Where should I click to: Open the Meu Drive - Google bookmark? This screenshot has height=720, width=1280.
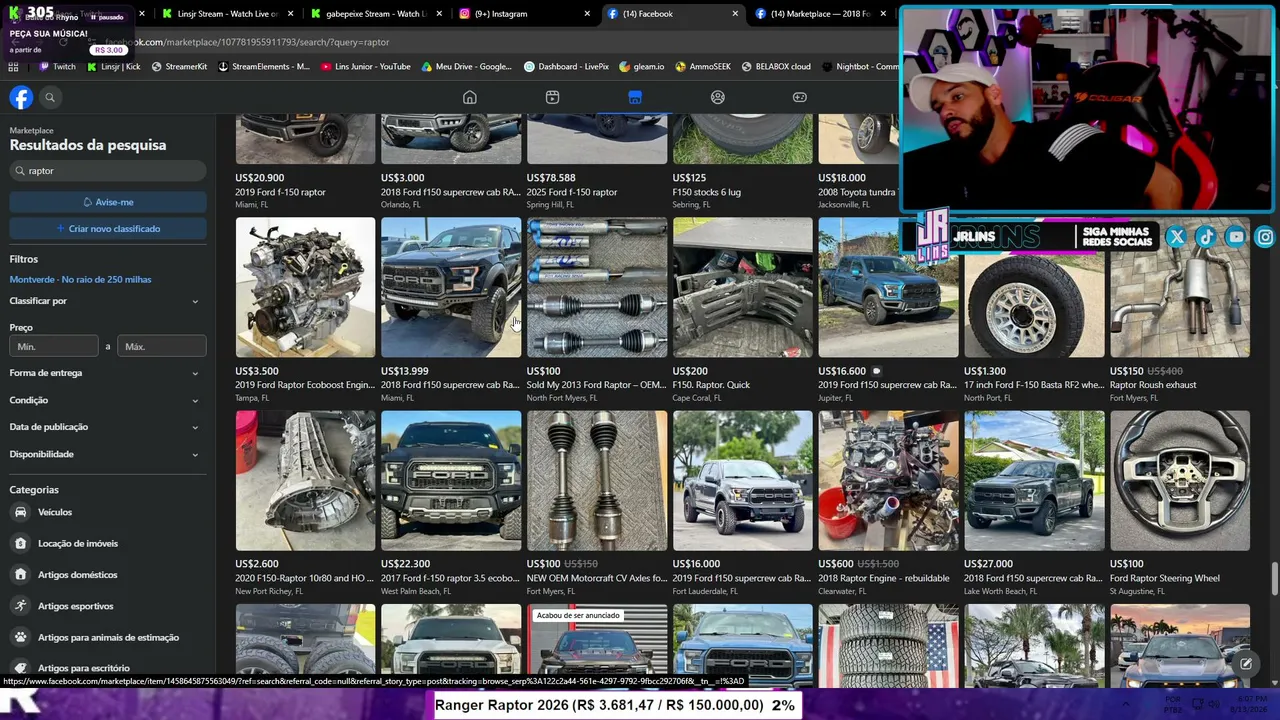click(x=467, y=67)
